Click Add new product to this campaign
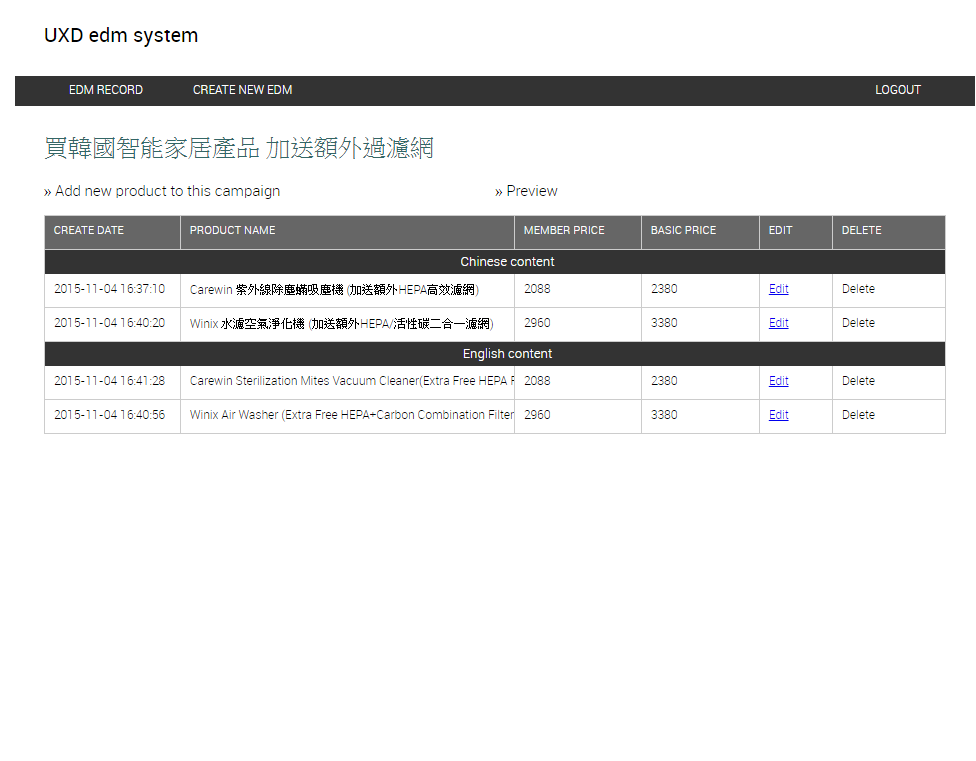Screen dimensions: 976x761 point(162,191)
